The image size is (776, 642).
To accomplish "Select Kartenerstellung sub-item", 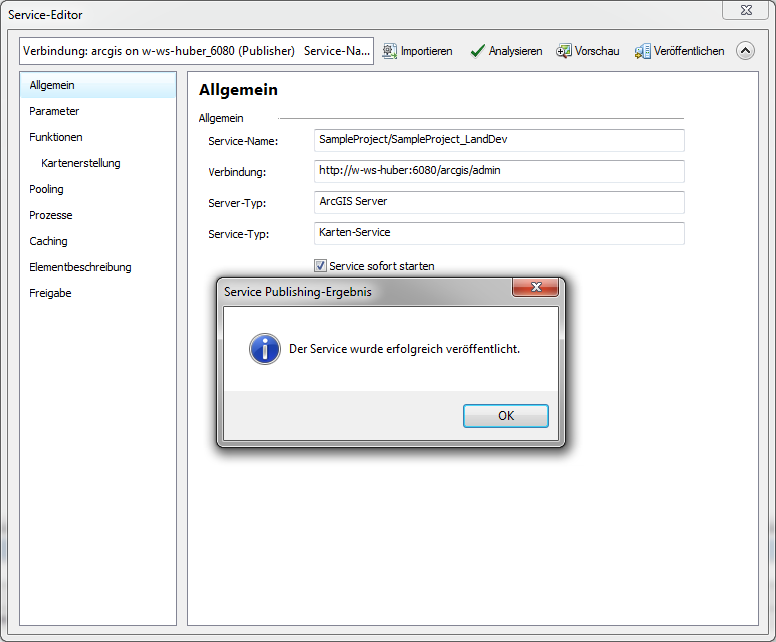I will point(81,163).
